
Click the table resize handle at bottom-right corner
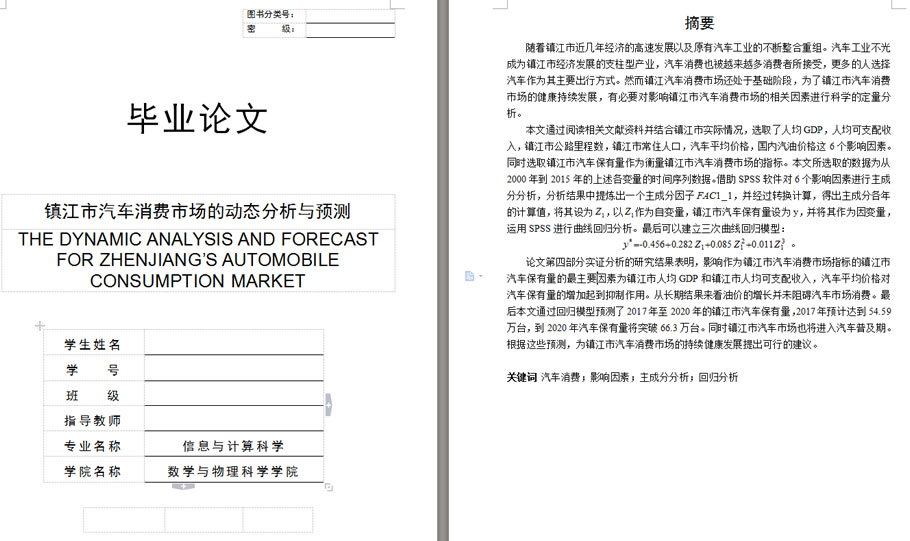329,487
